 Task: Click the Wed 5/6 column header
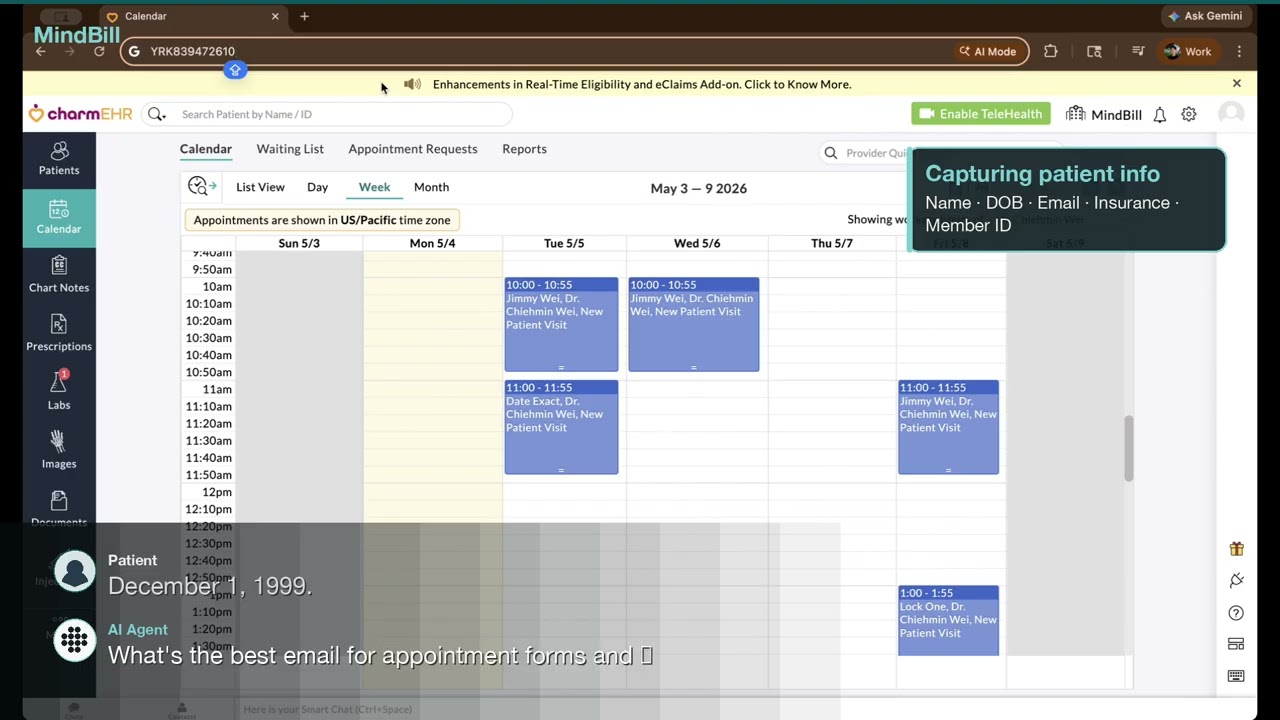[x=697, y=243]
